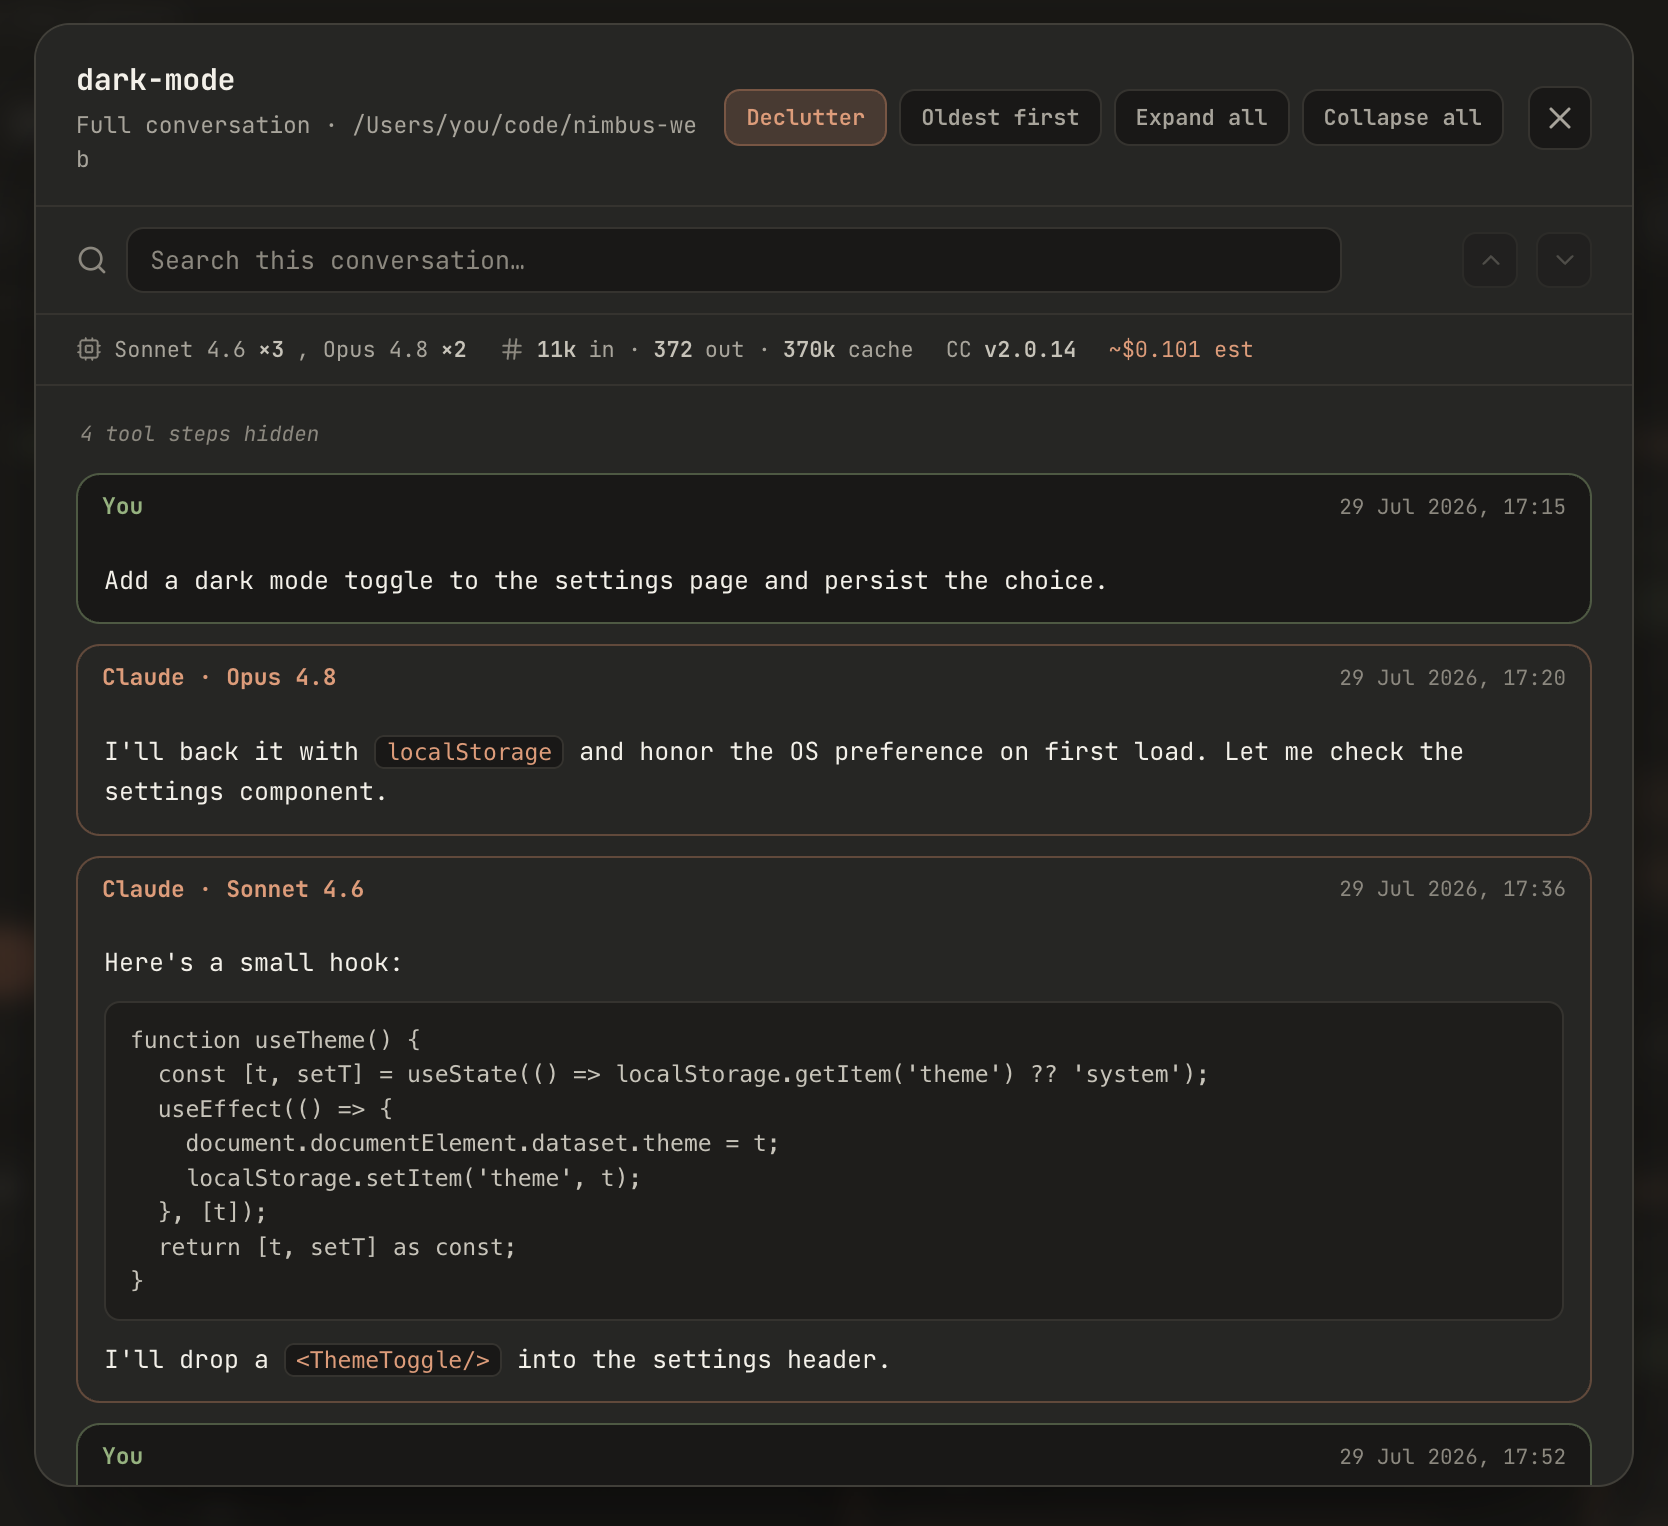
Task: Click timestamp 29 Jul 2026, 17:15
Action: 1452,507
